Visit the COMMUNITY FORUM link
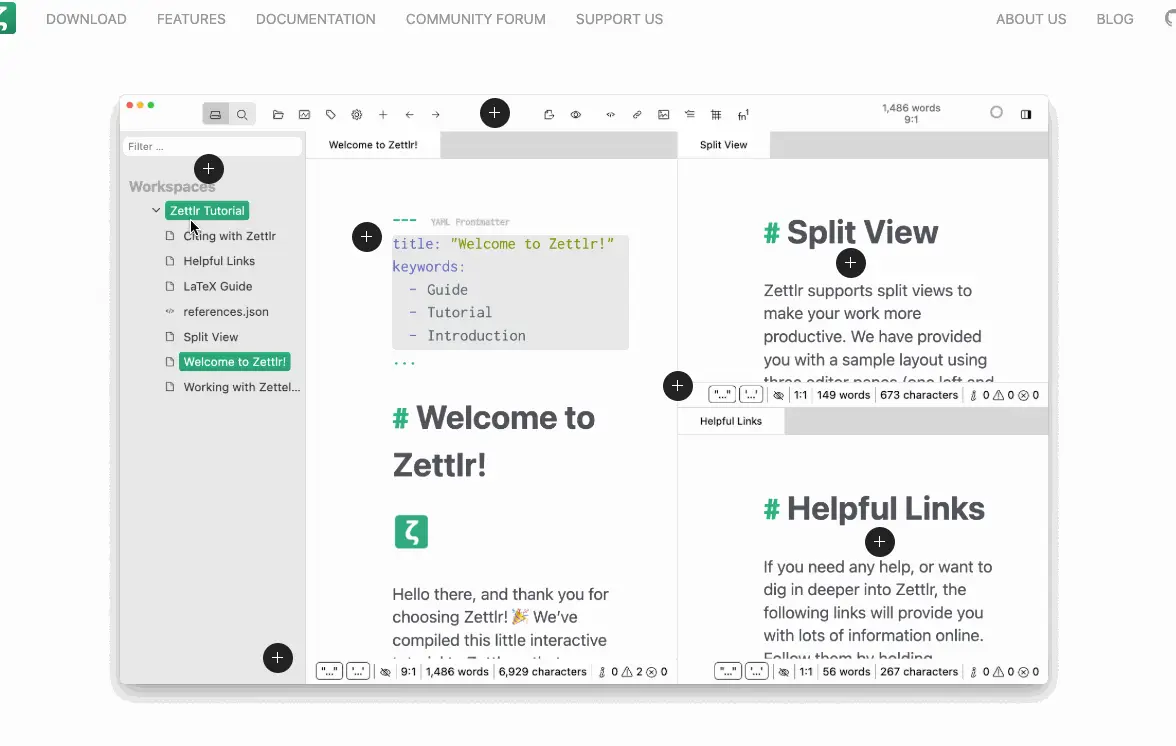 click(475, 19)
